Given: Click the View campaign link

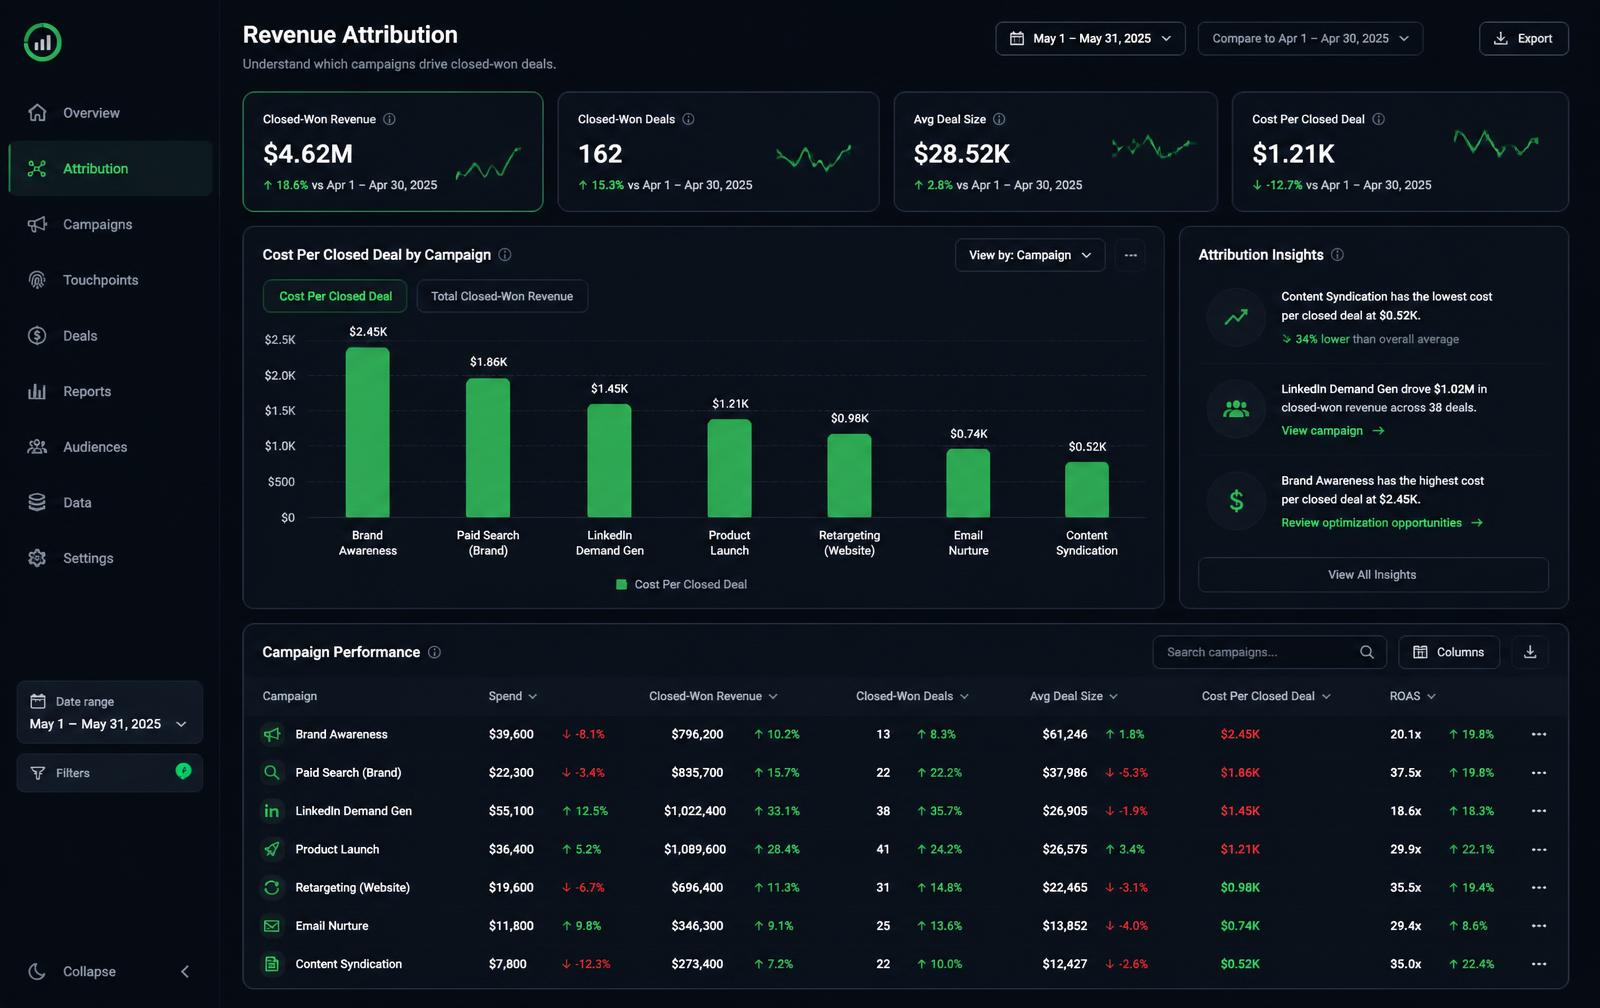Looking at the screenshot, I should [1333, 431].
